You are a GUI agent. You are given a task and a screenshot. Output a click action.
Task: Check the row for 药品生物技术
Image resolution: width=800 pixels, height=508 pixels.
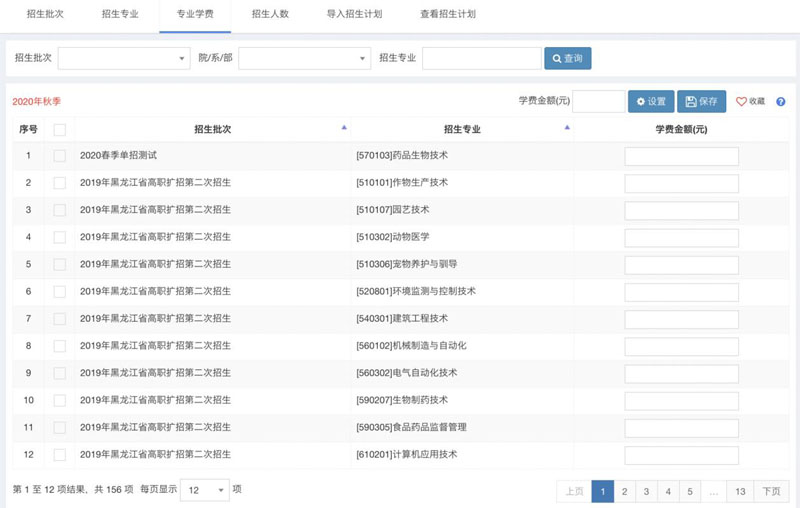pyautogui.click(x=60, y=156)
